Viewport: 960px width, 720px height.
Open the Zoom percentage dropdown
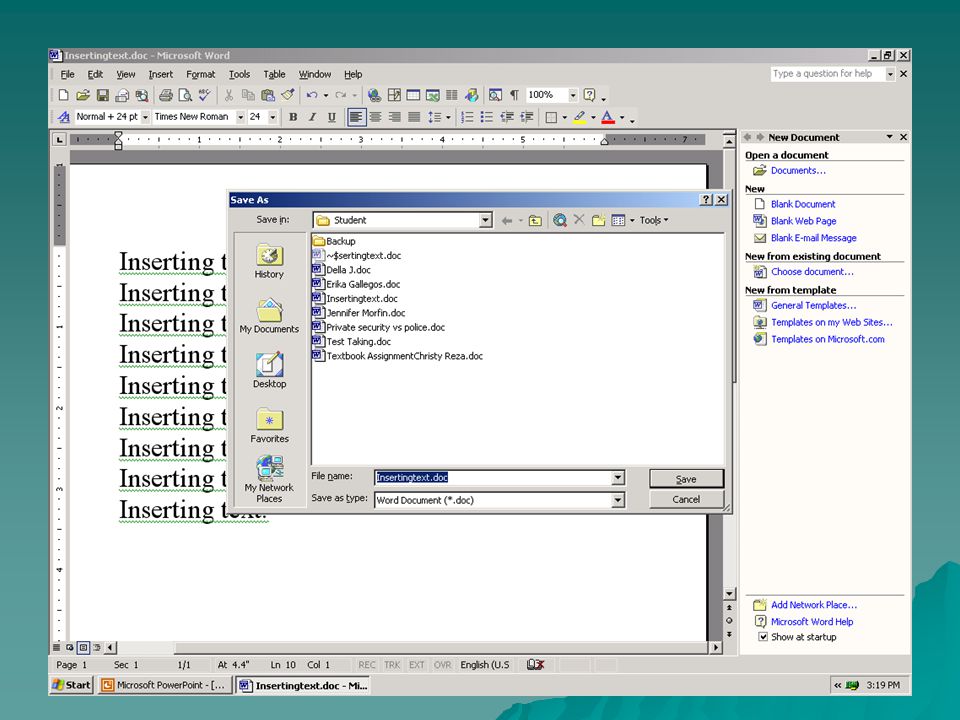(x=573, y=95)
